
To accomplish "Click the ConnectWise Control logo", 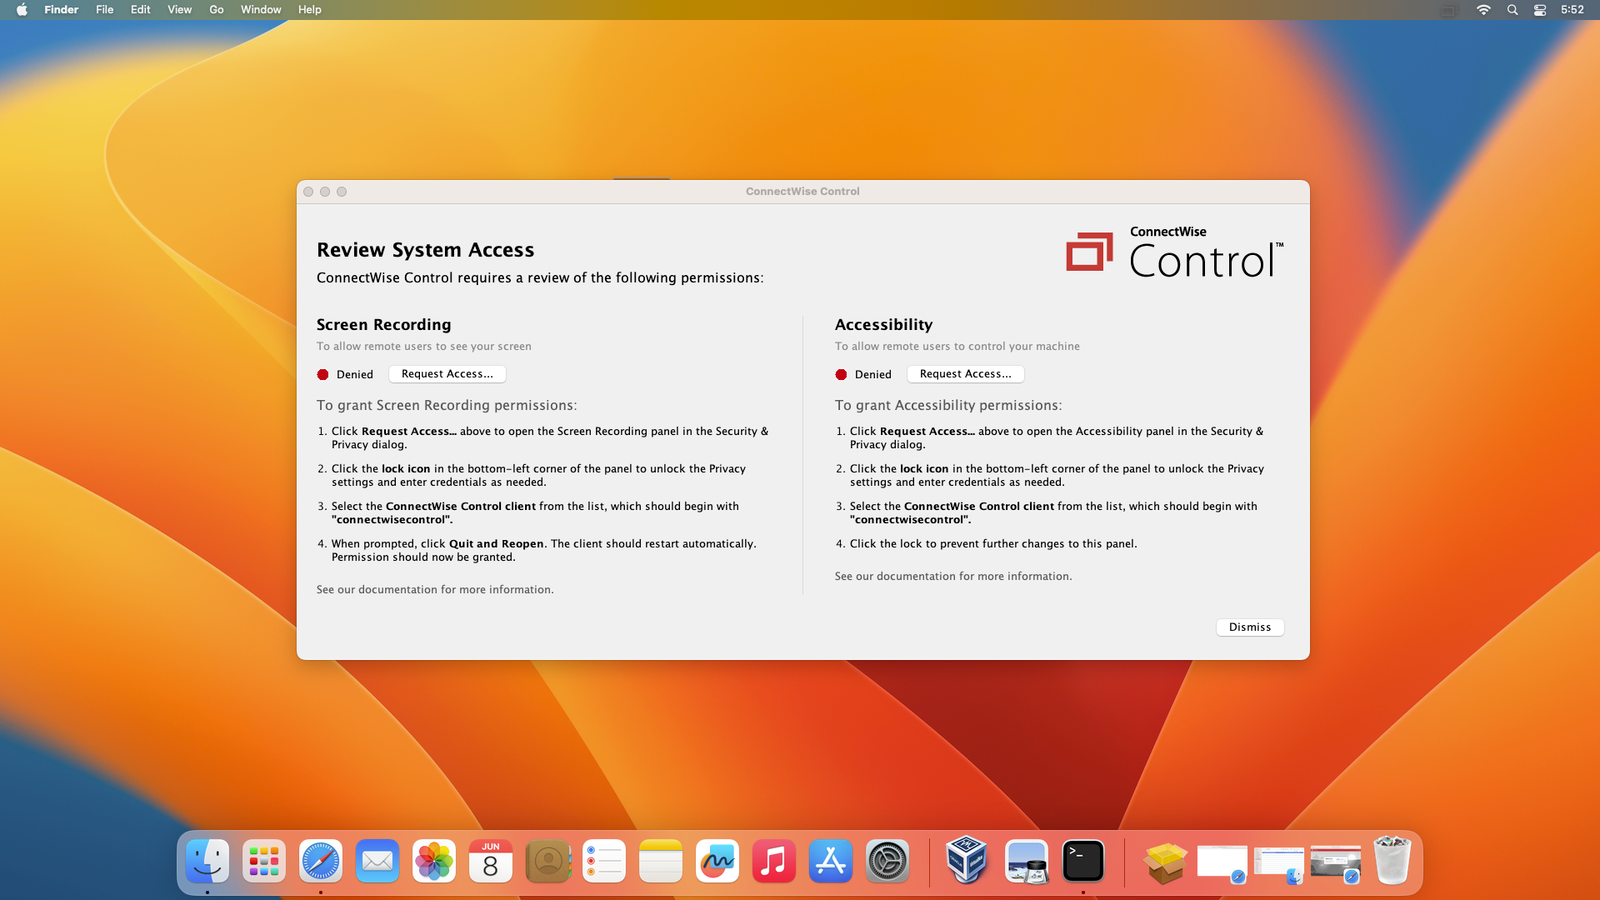I will [1174, 254].
